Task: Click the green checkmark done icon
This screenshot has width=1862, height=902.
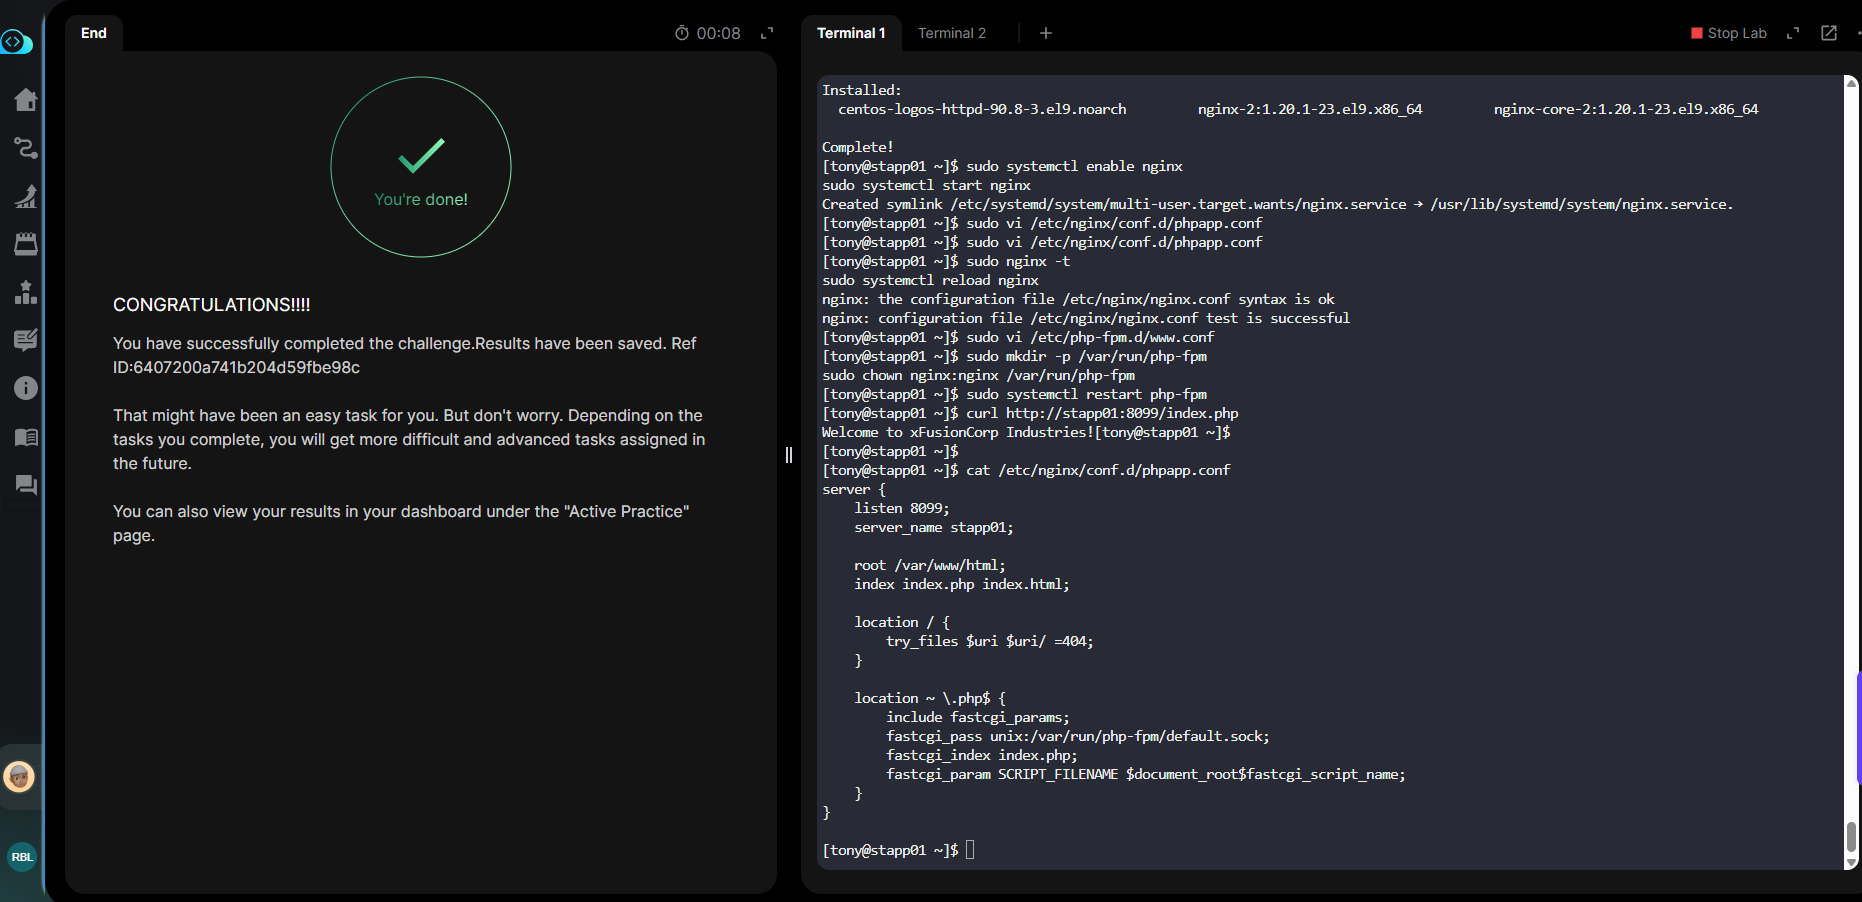Action: 421,155
